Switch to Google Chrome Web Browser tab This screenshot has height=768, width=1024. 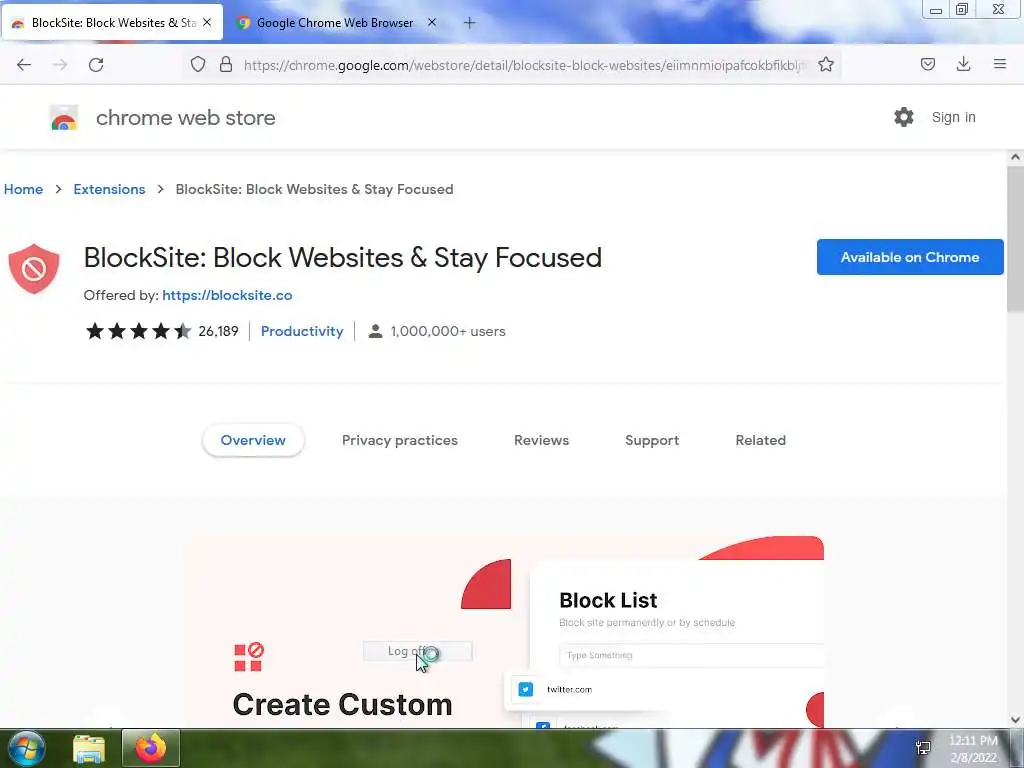point(335,23)
